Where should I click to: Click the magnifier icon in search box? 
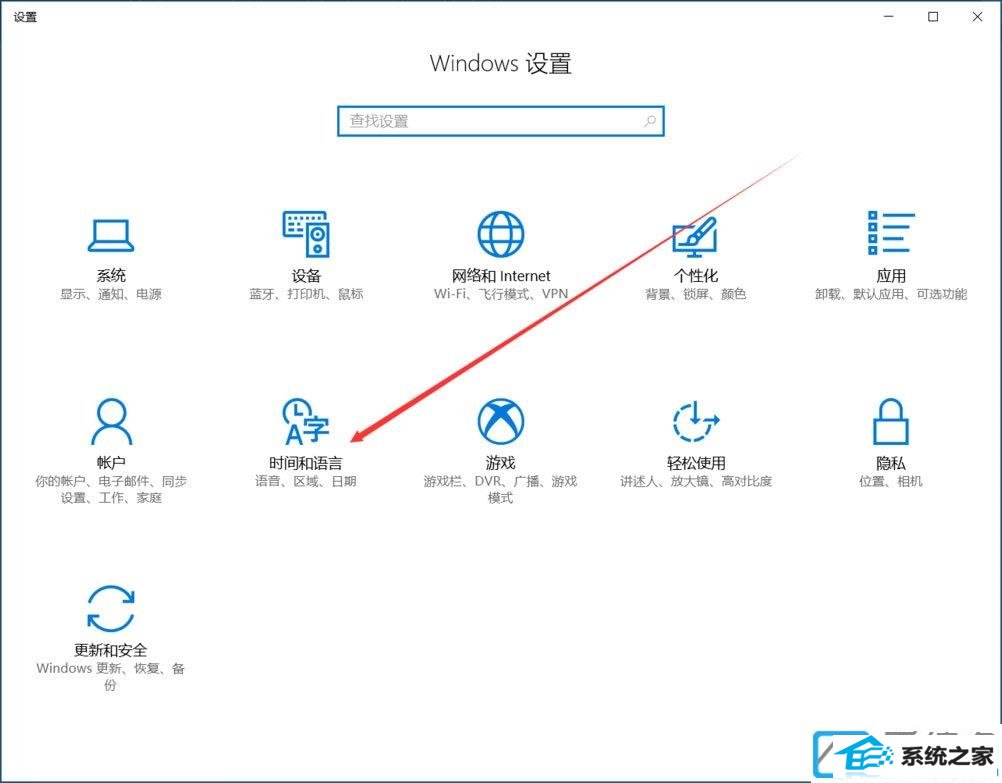[x=650, y=121]
